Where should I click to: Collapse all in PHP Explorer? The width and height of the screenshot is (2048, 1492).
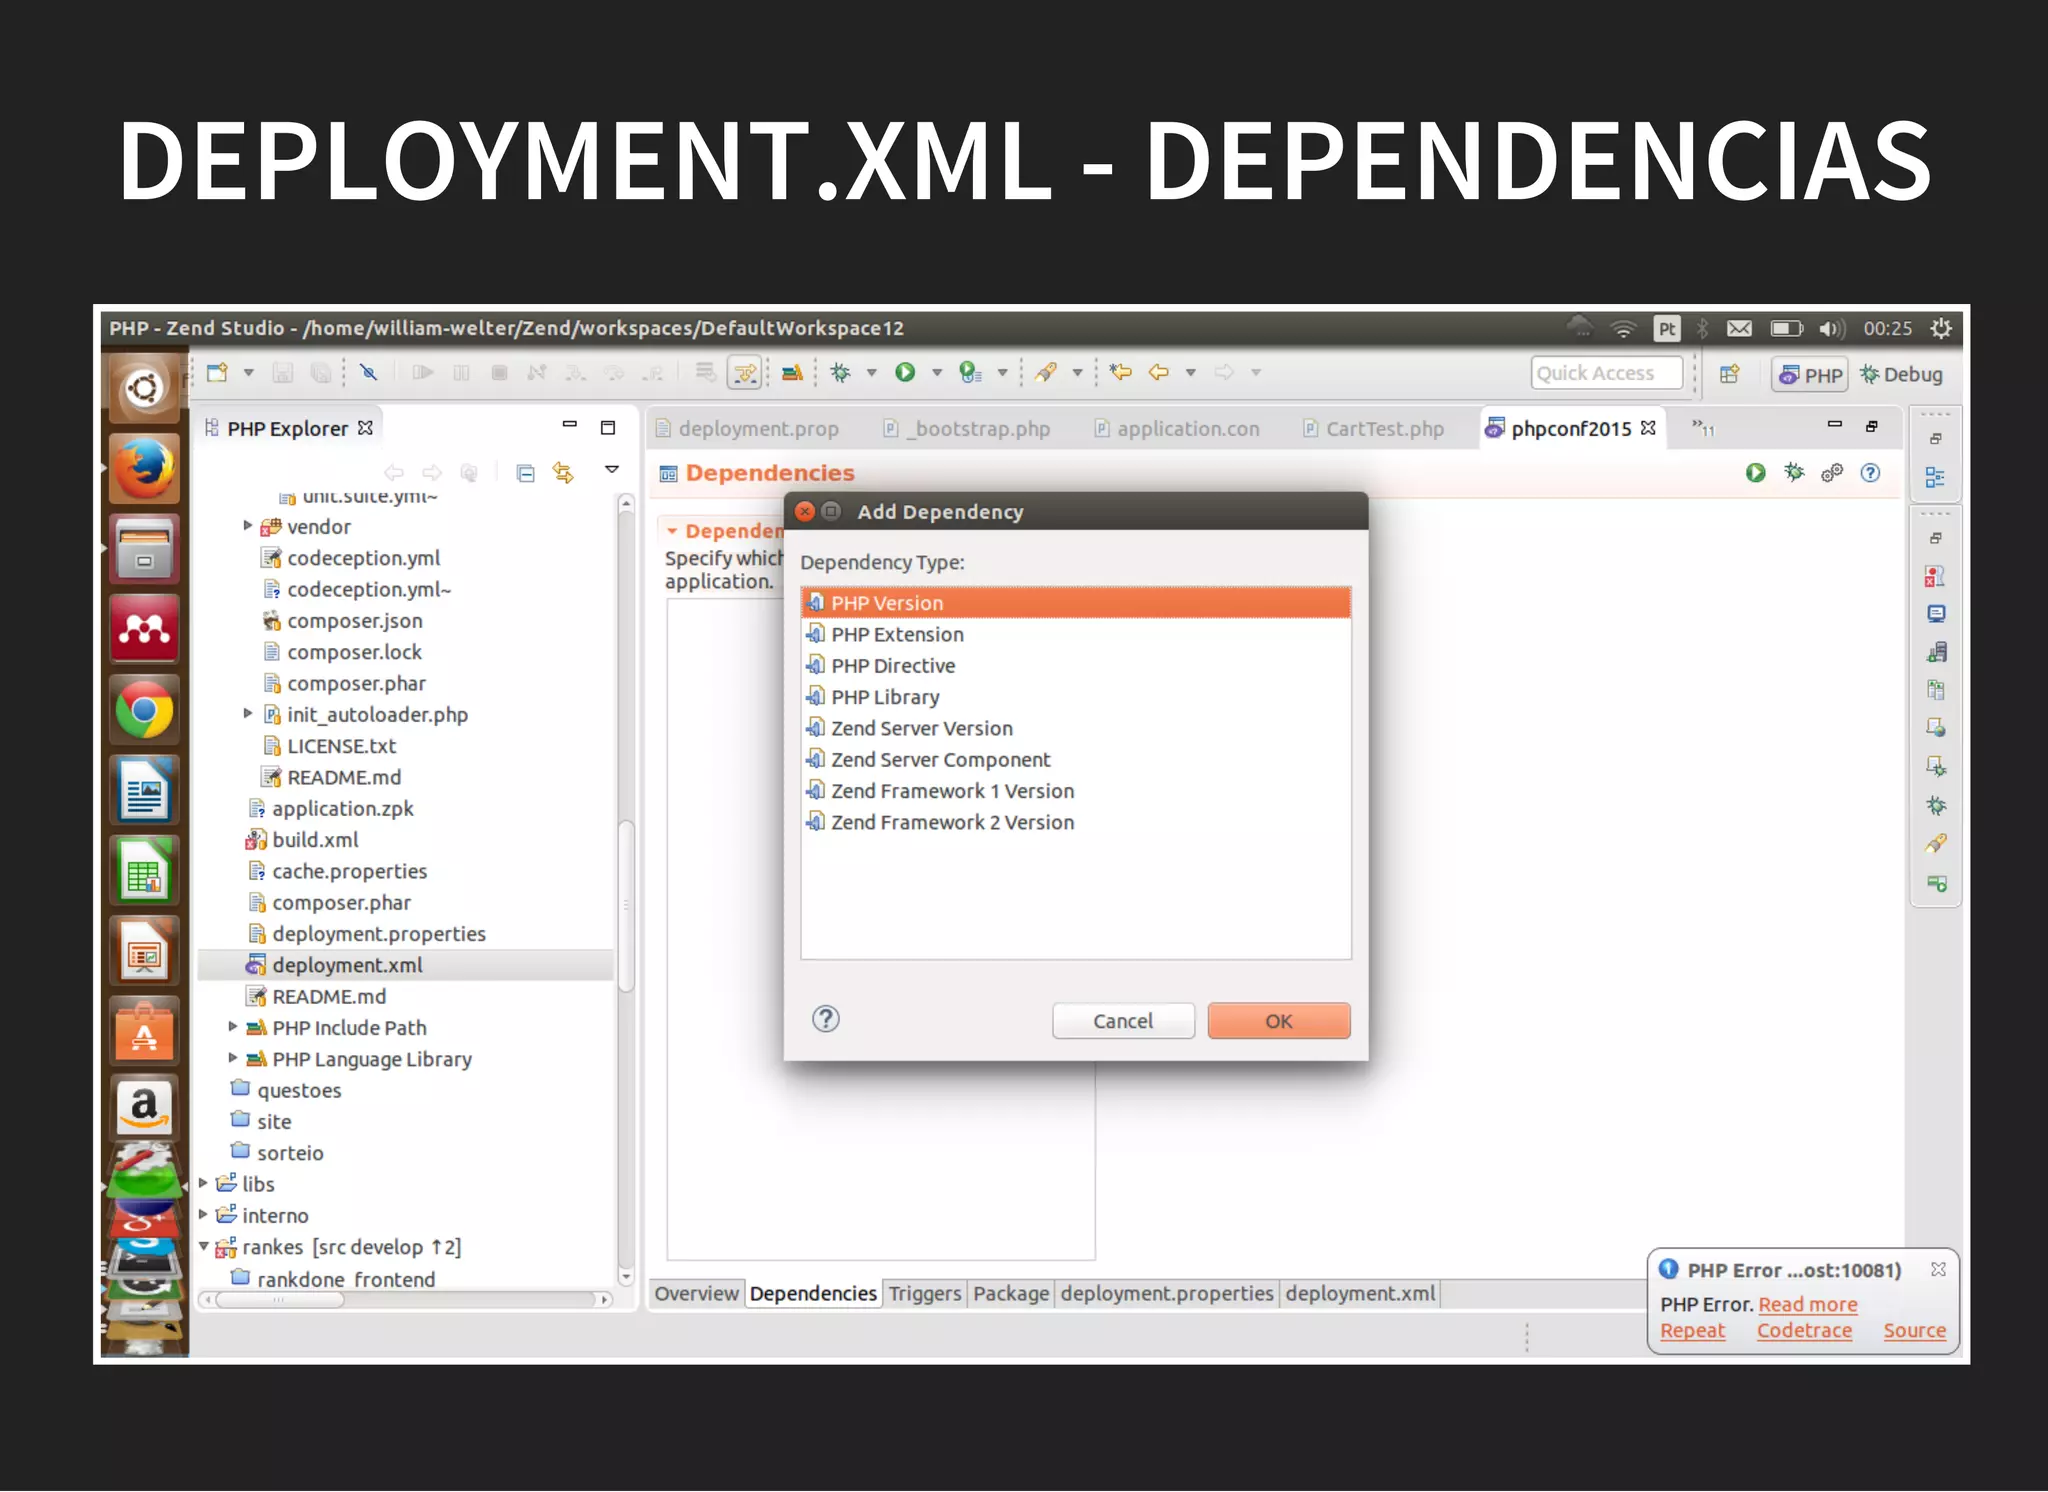click(x=526, y=473)
